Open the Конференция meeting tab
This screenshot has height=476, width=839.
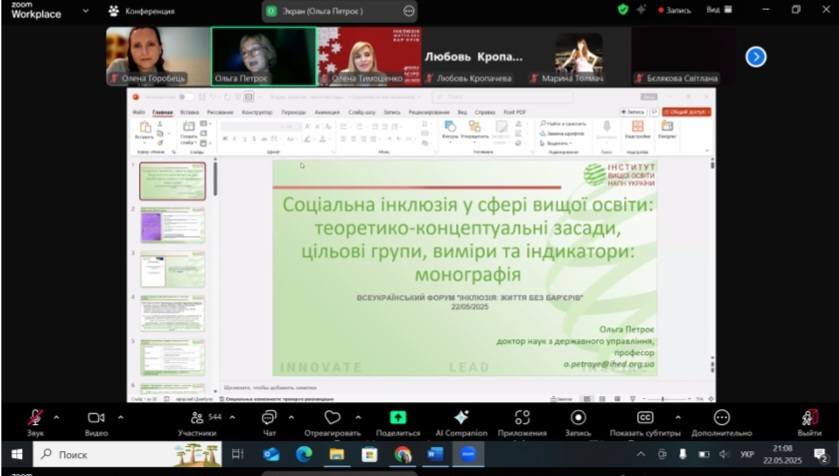click(x=142, y=11)
